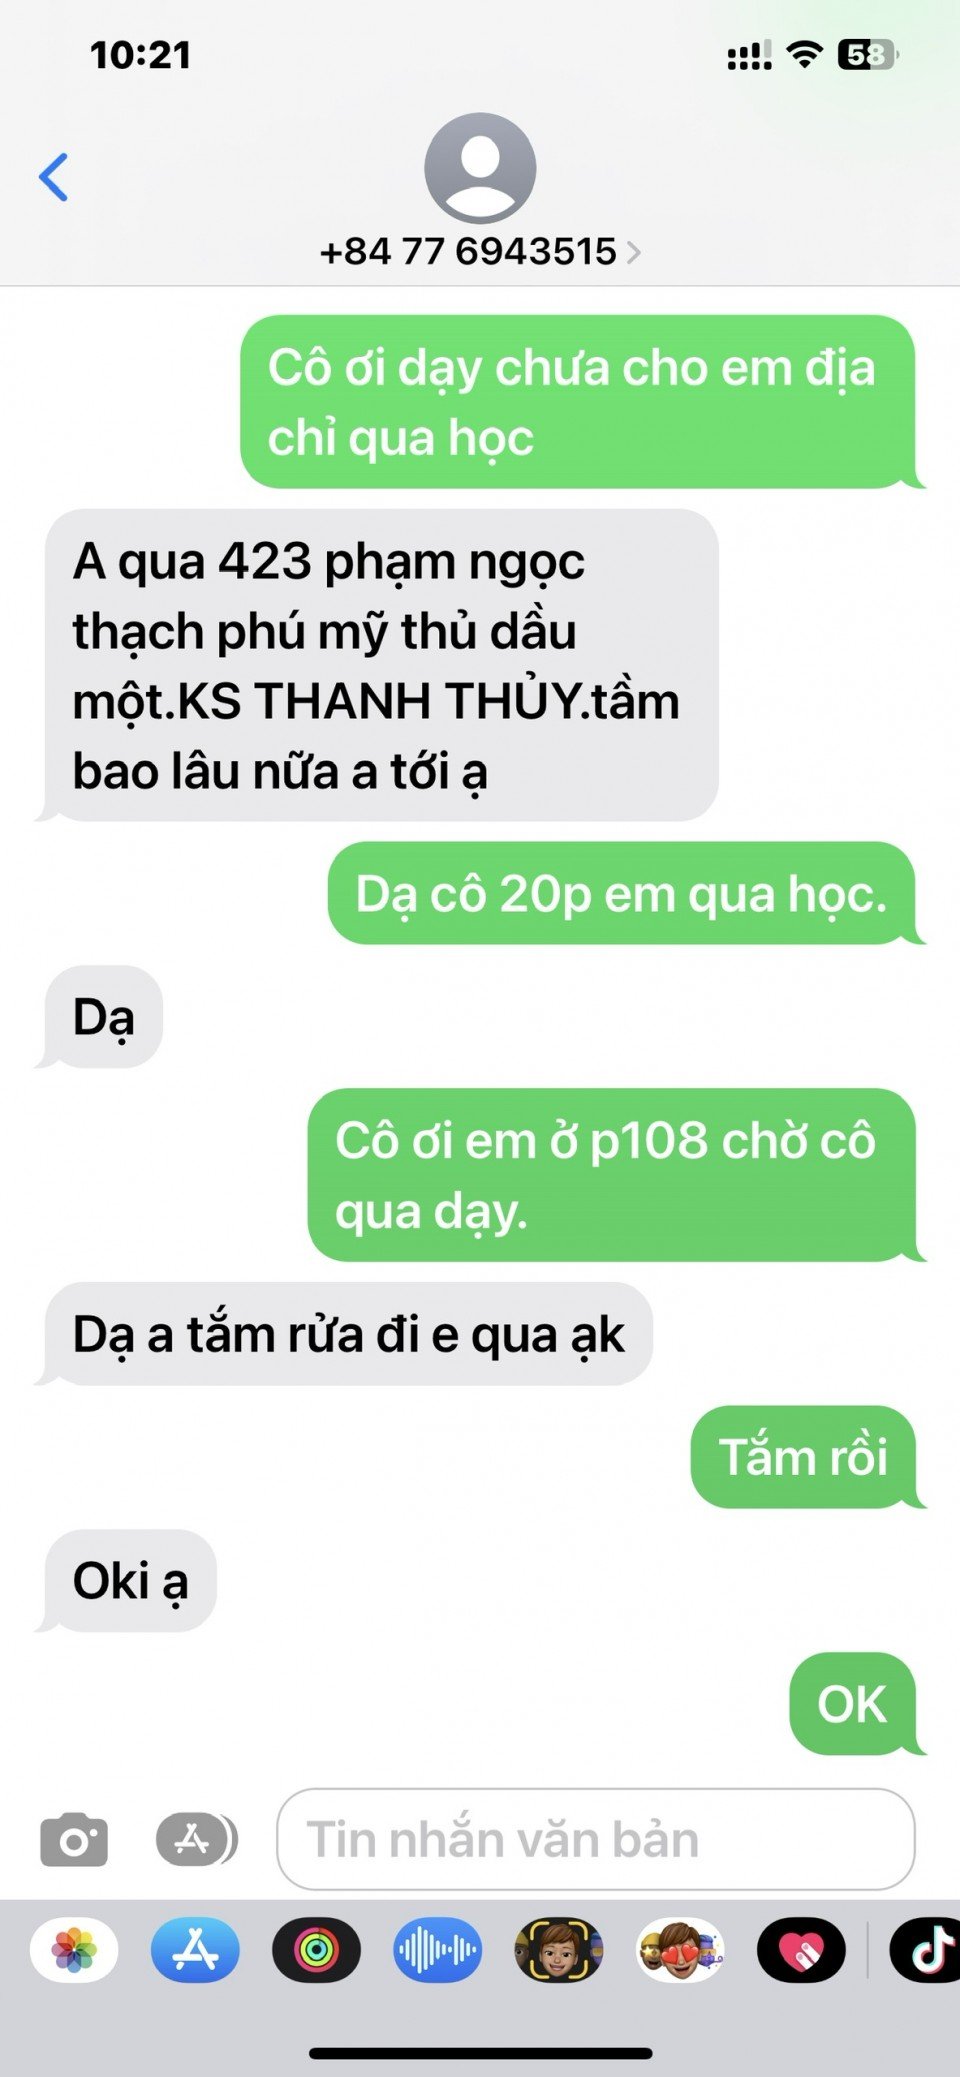Select the Memoji face icon

click(x=559, y=1950)
